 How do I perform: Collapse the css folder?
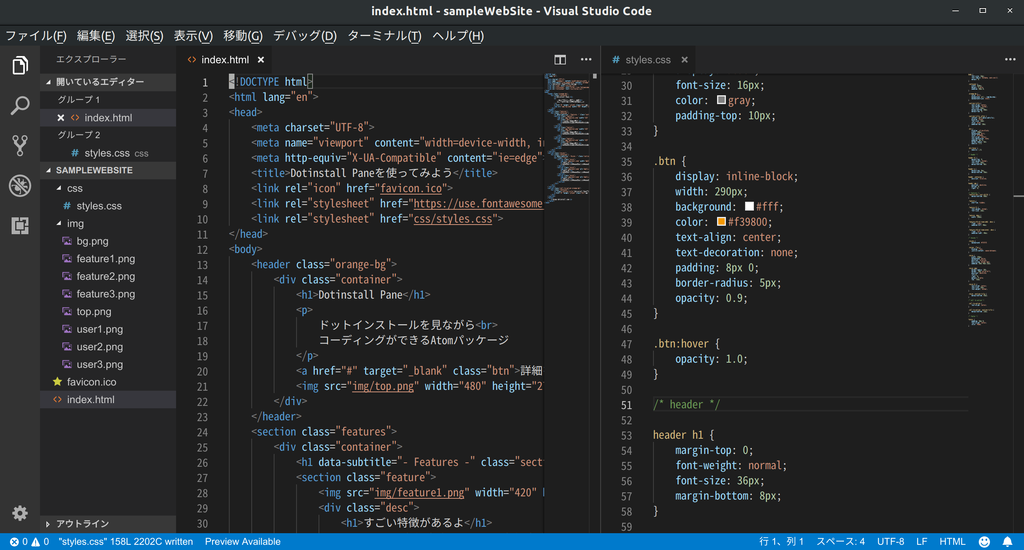coord(59,188)
